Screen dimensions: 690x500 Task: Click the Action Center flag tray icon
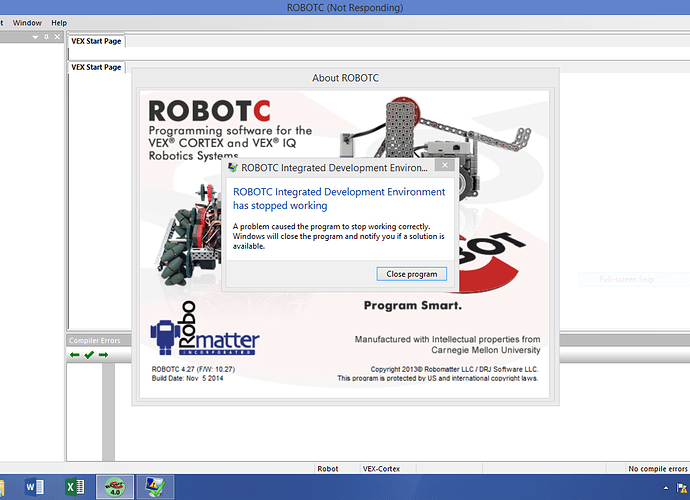(x=682, y=488)
